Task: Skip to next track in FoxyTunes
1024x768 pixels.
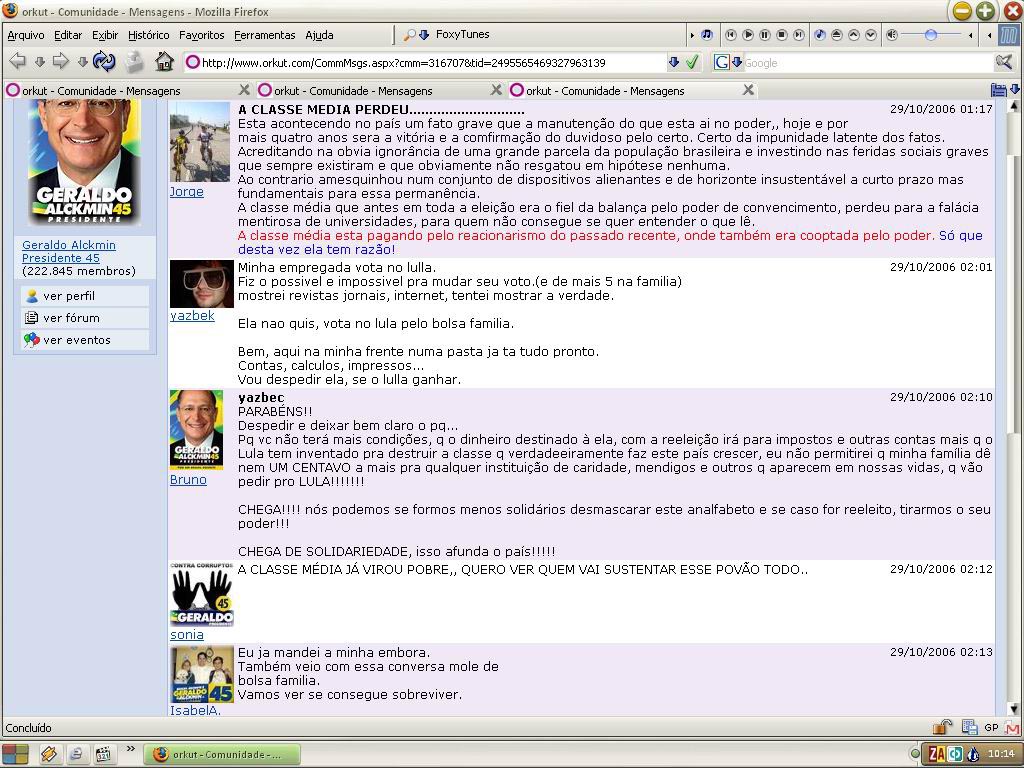Action: pyautogui.click(x=799, y=35)
